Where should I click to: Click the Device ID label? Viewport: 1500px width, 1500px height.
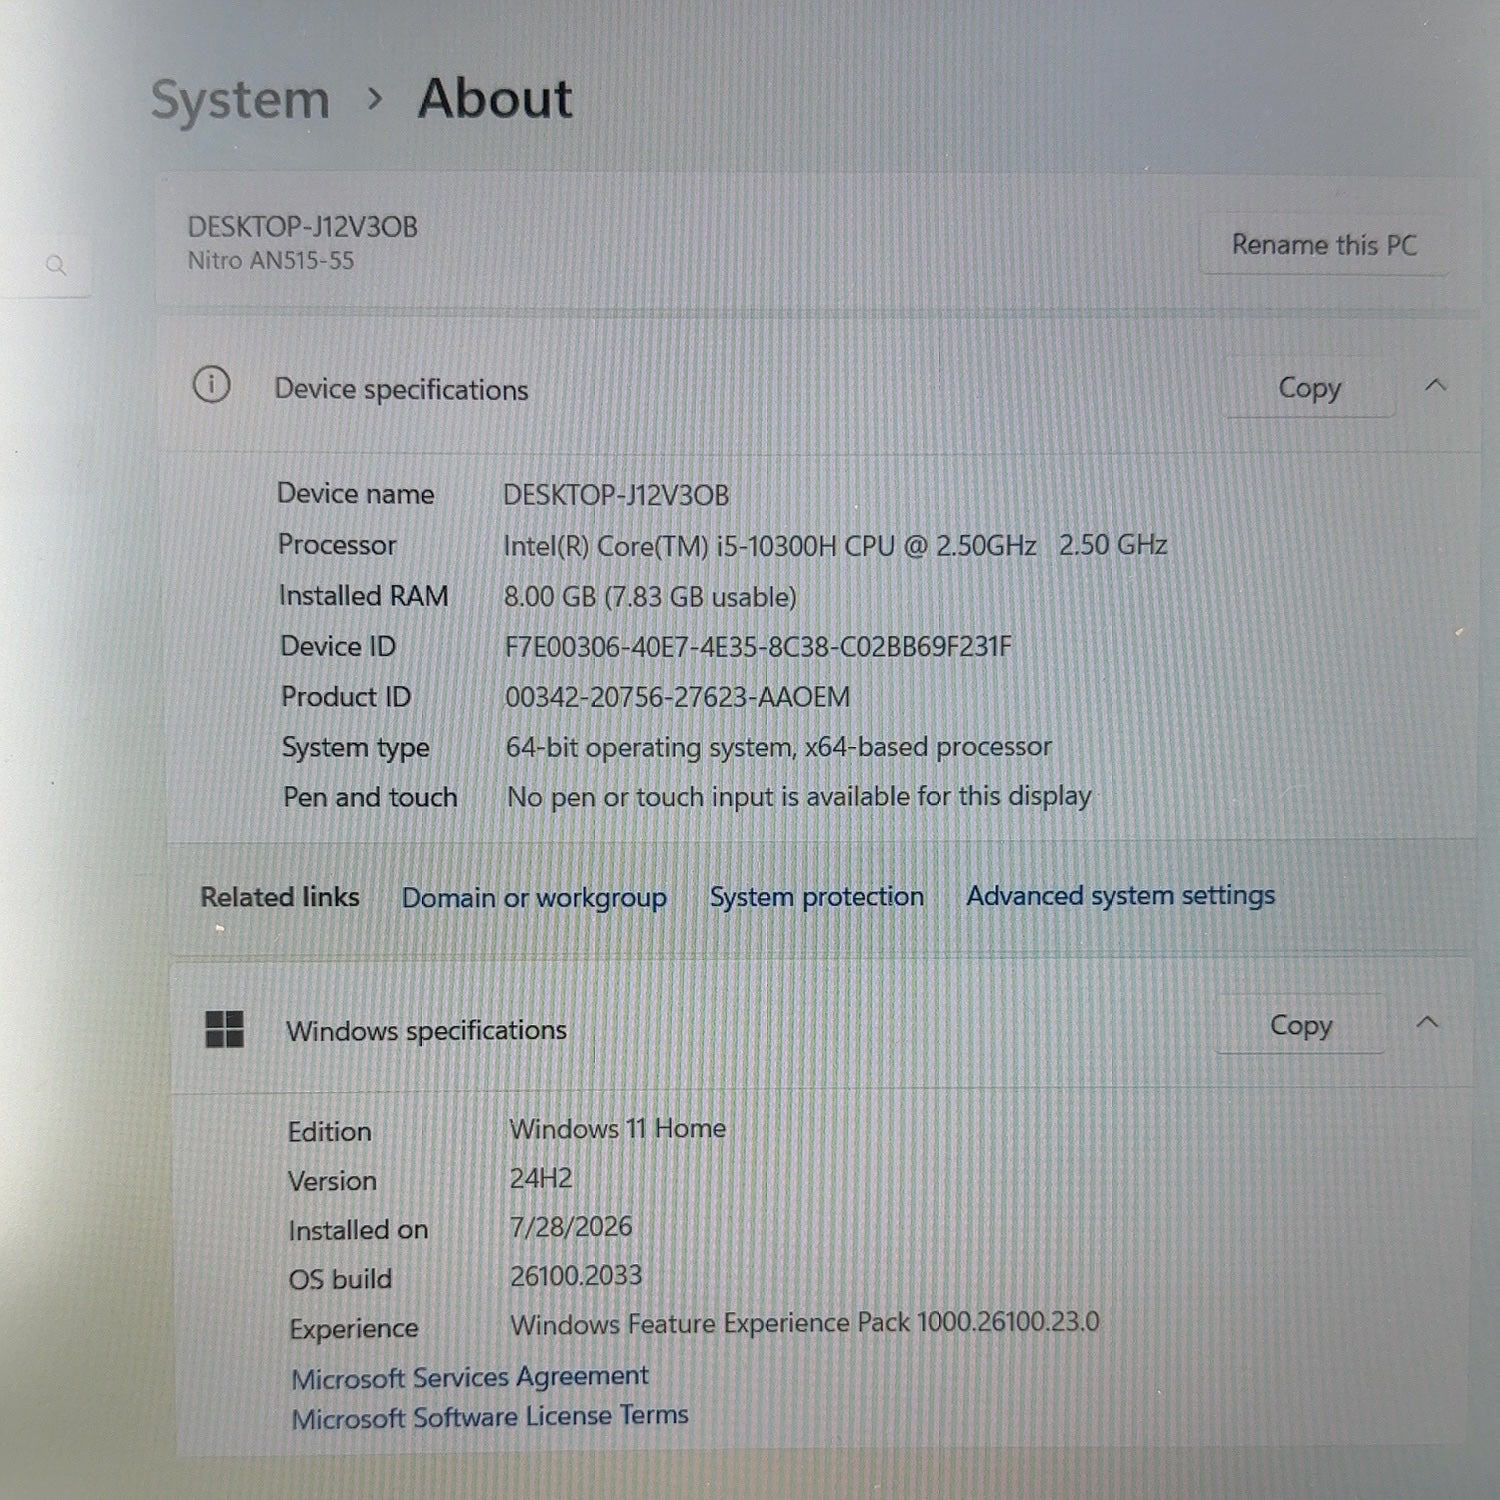(x=338, y=647)
